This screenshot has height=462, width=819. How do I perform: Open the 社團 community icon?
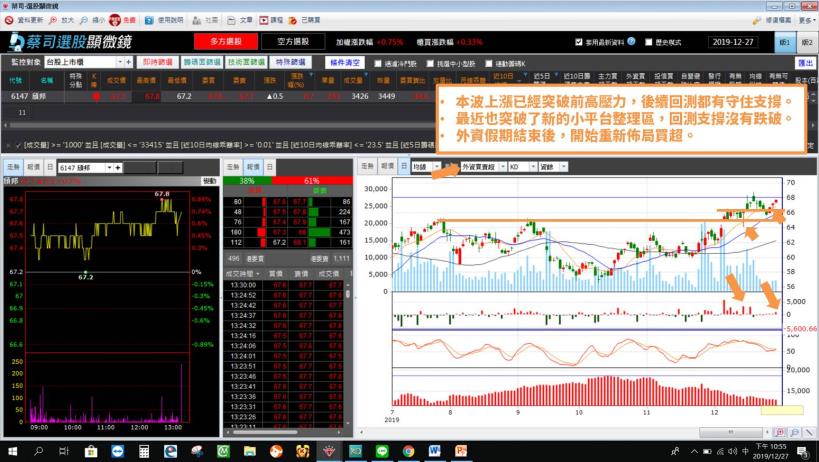pos(196,20)
